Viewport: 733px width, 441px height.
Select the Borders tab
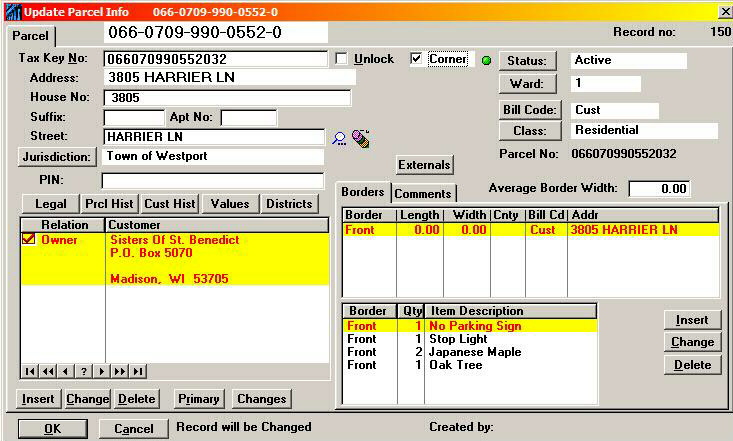(362, 192)
